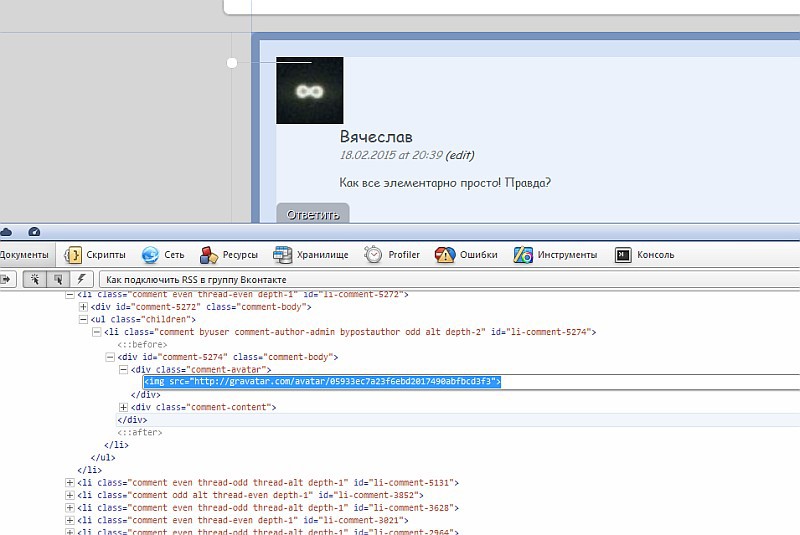Click the Скрипты curly-braces icon
The width and height of the screenshot is (800, 535).
pos(73,254)
